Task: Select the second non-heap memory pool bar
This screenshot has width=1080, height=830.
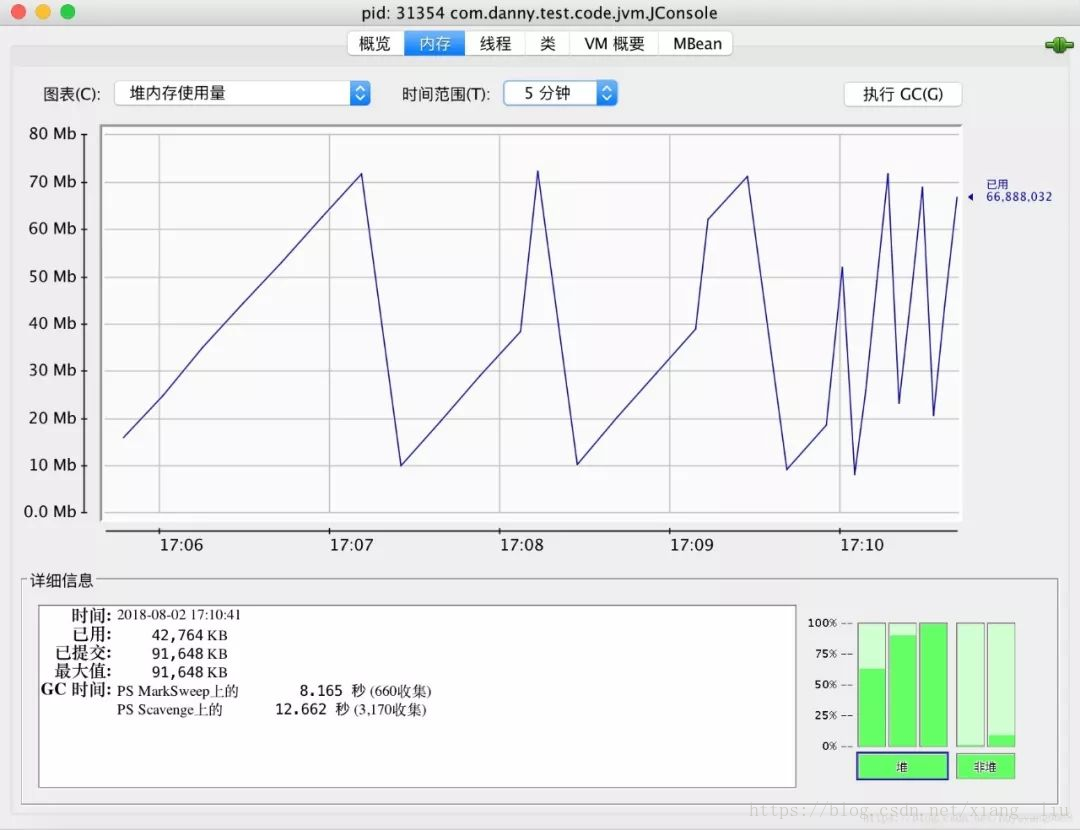Action: click(x=1001, y=684)
